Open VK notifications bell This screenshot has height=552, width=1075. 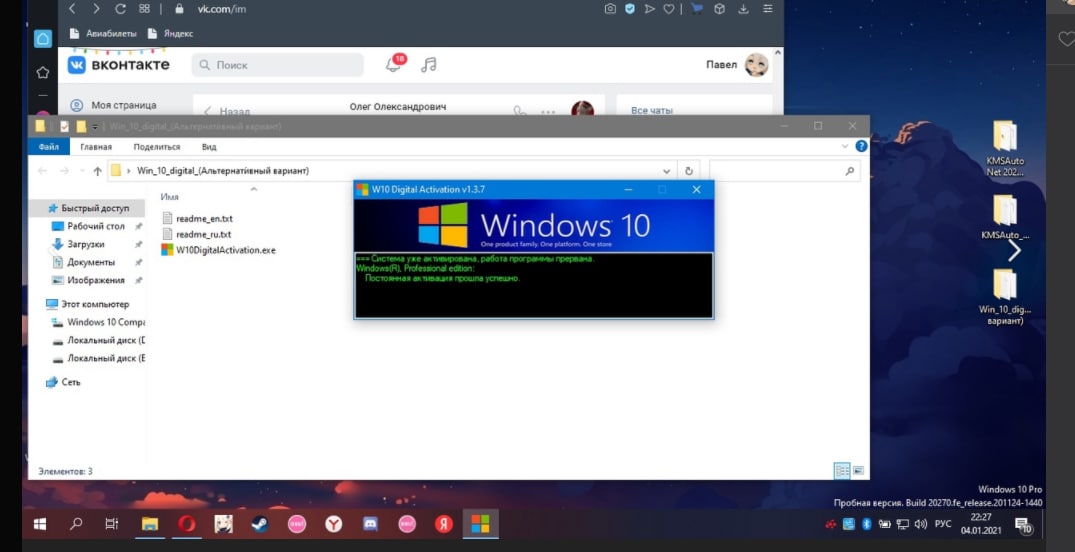394,64
